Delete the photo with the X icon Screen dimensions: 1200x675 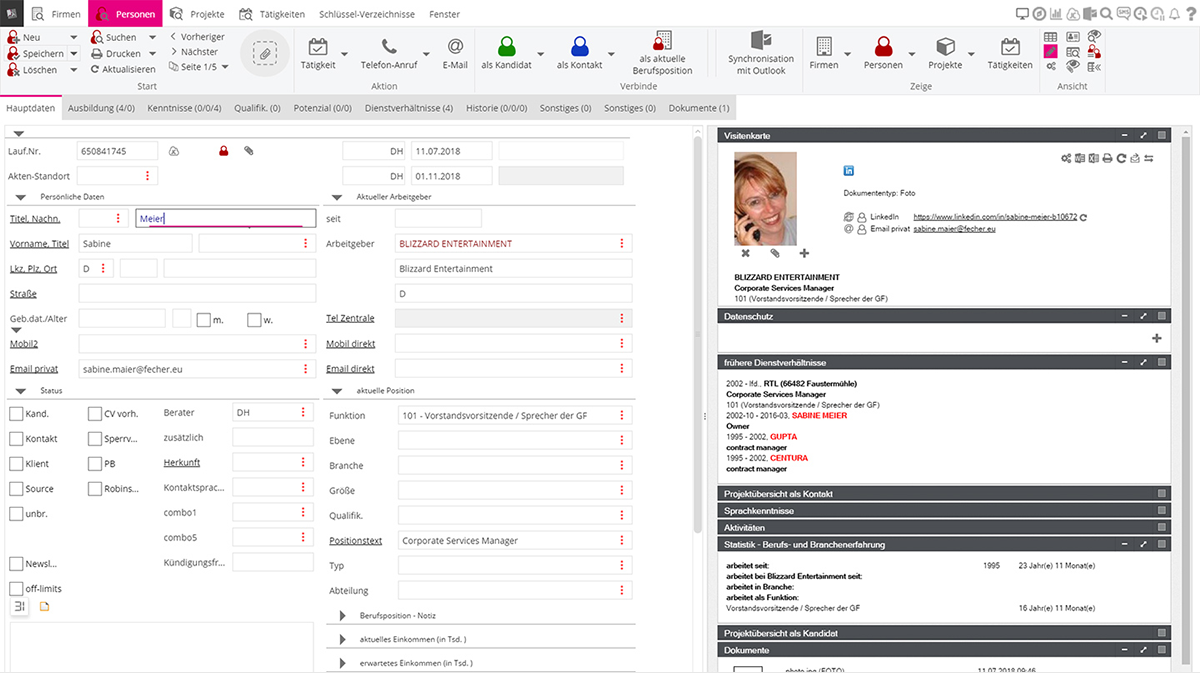pos(745,254)
